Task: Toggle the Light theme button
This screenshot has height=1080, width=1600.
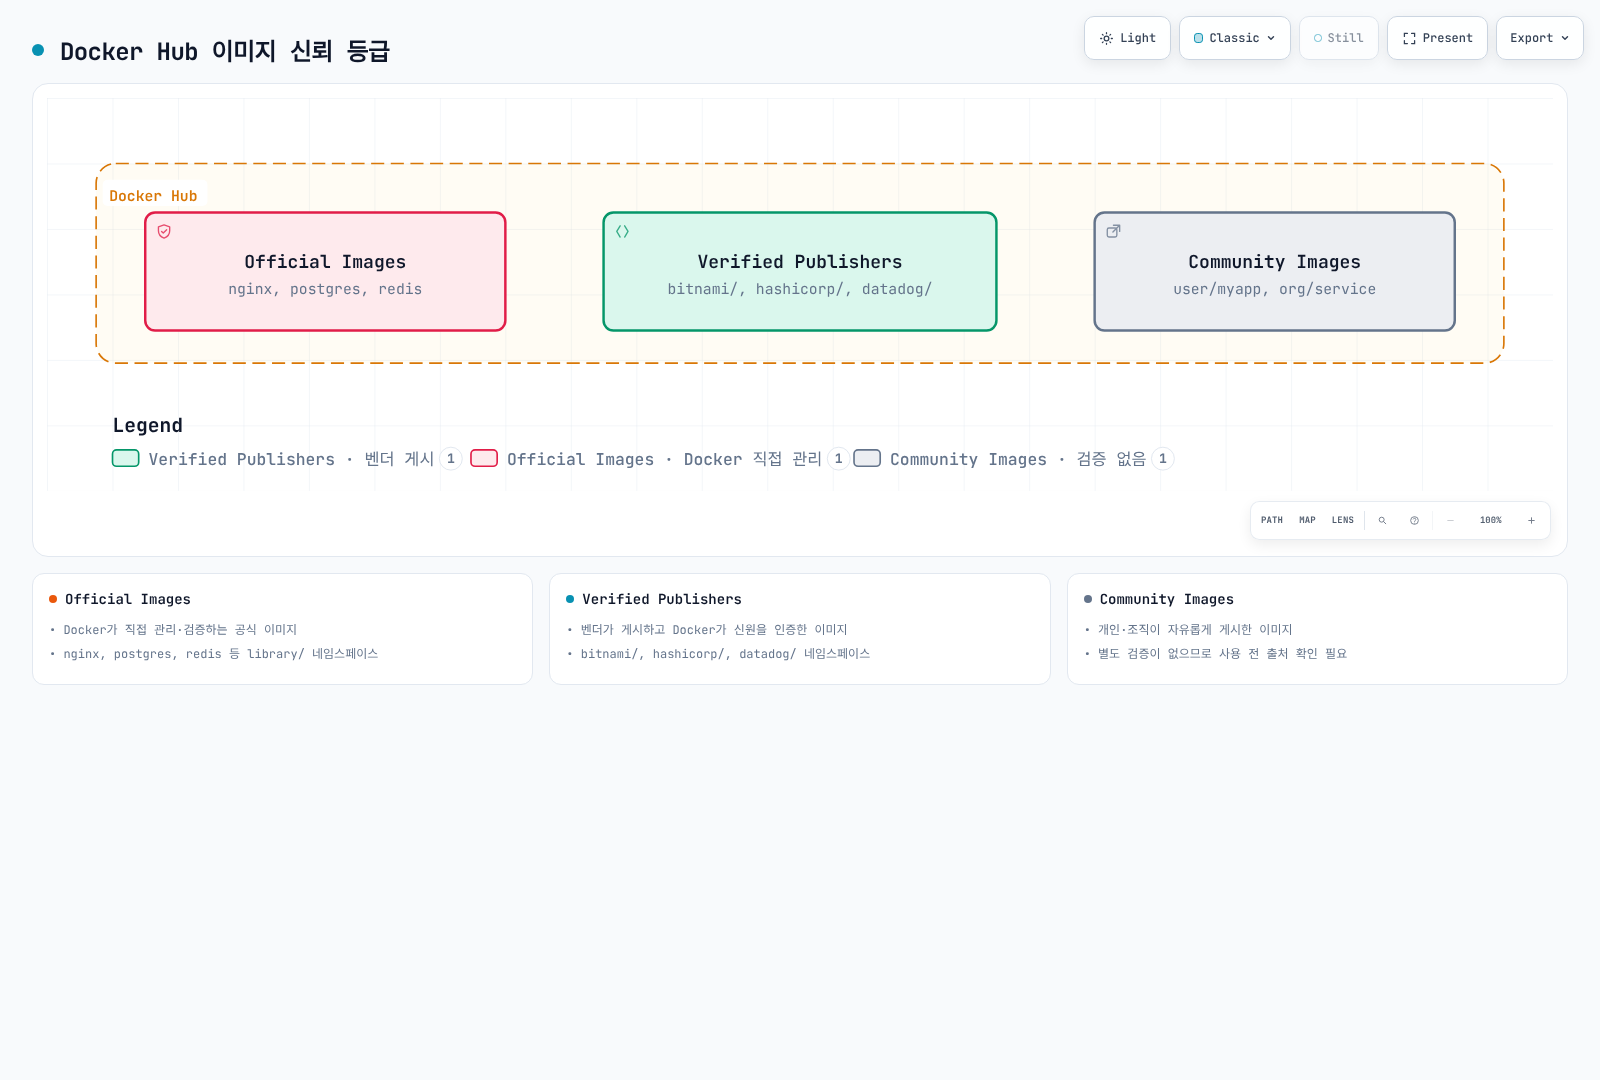Action: point(1127,38)
